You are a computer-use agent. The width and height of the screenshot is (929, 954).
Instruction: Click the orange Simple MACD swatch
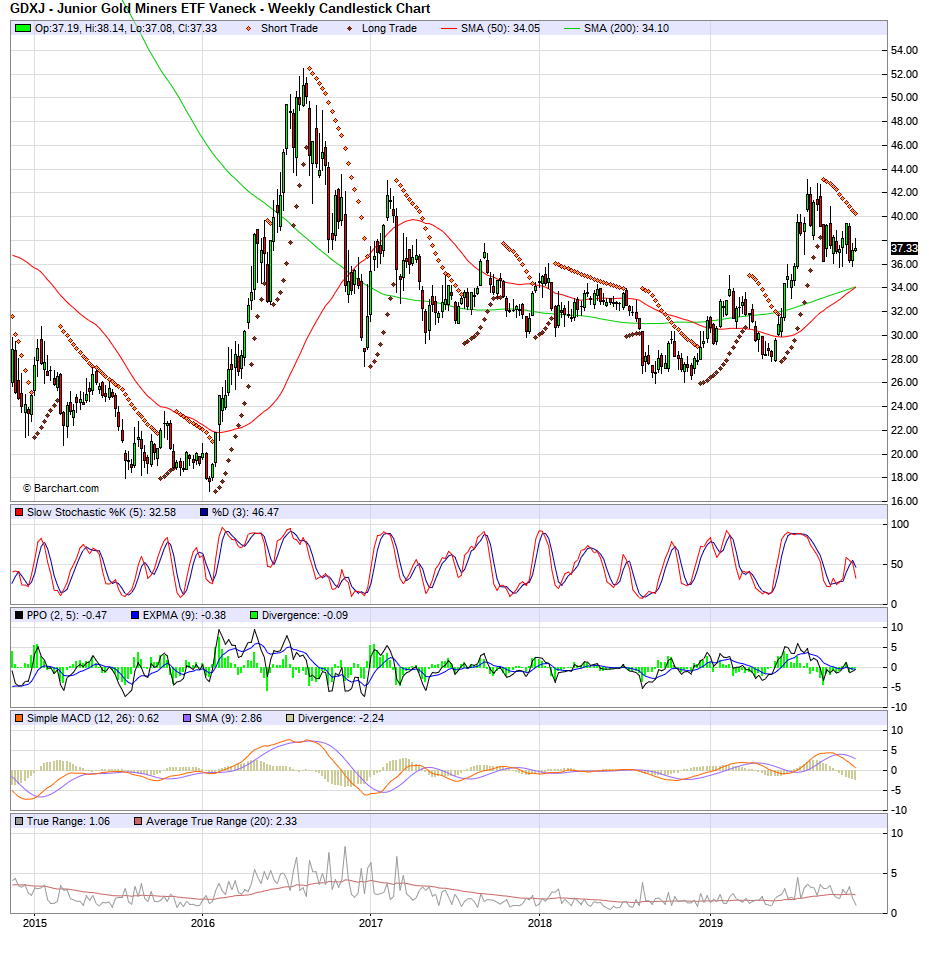(19, 718)
